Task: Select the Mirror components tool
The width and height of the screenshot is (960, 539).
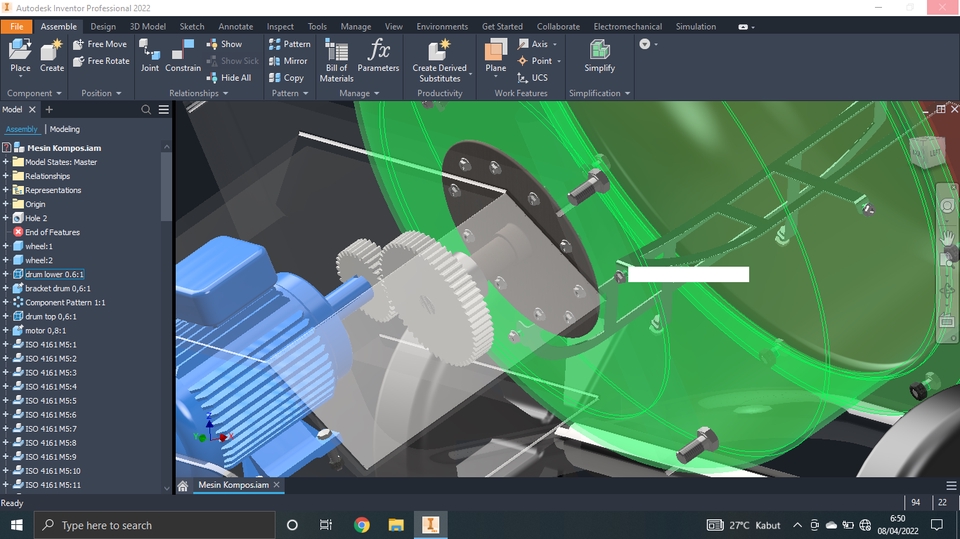Action: 288,61
